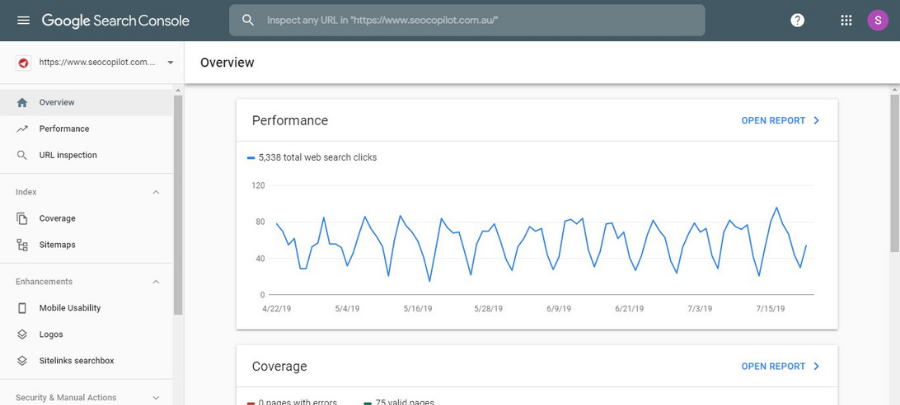Viewport: 900px width, 405px height.
Task: Click the Performance trend line icon
Action: point(22,129)
